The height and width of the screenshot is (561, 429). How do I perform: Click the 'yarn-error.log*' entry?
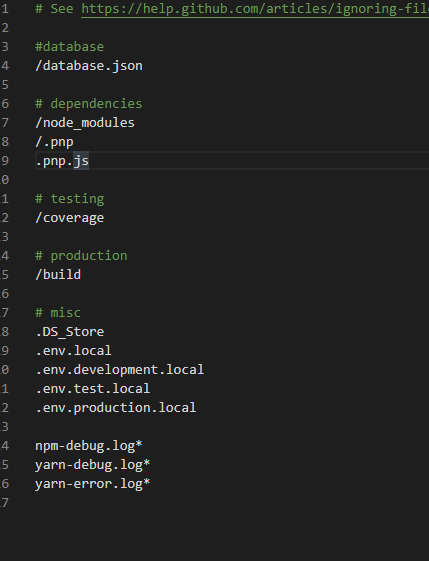tap(93, 484)
